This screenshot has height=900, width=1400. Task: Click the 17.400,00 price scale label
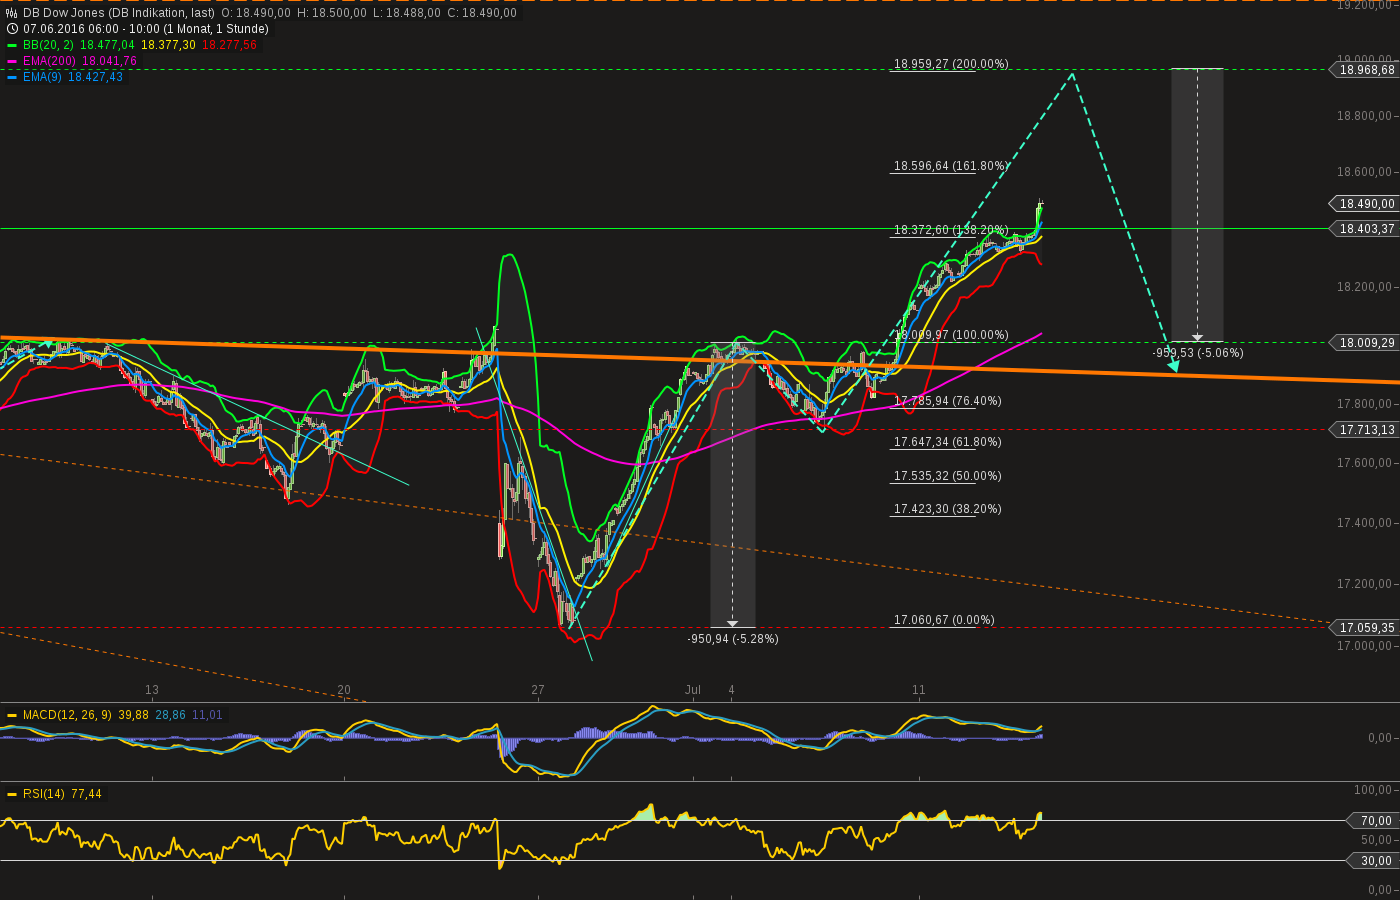point(1365,523)
